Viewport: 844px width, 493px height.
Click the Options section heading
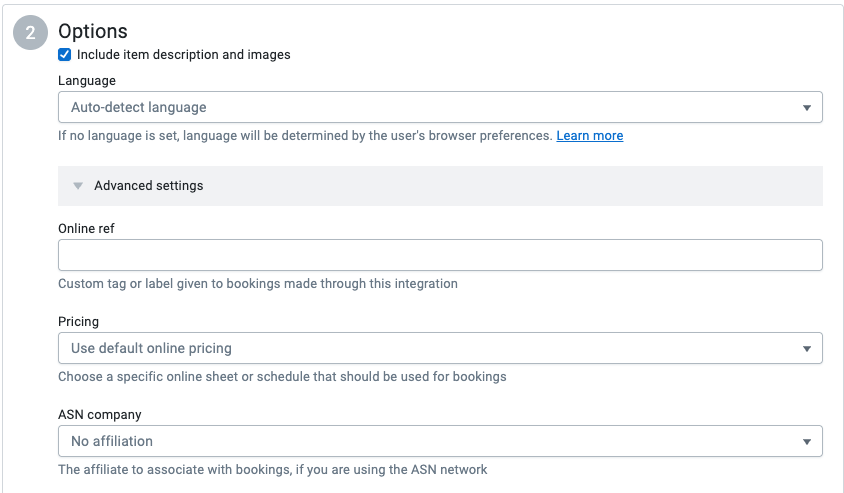pyautogui.click(x=93, y=32)
